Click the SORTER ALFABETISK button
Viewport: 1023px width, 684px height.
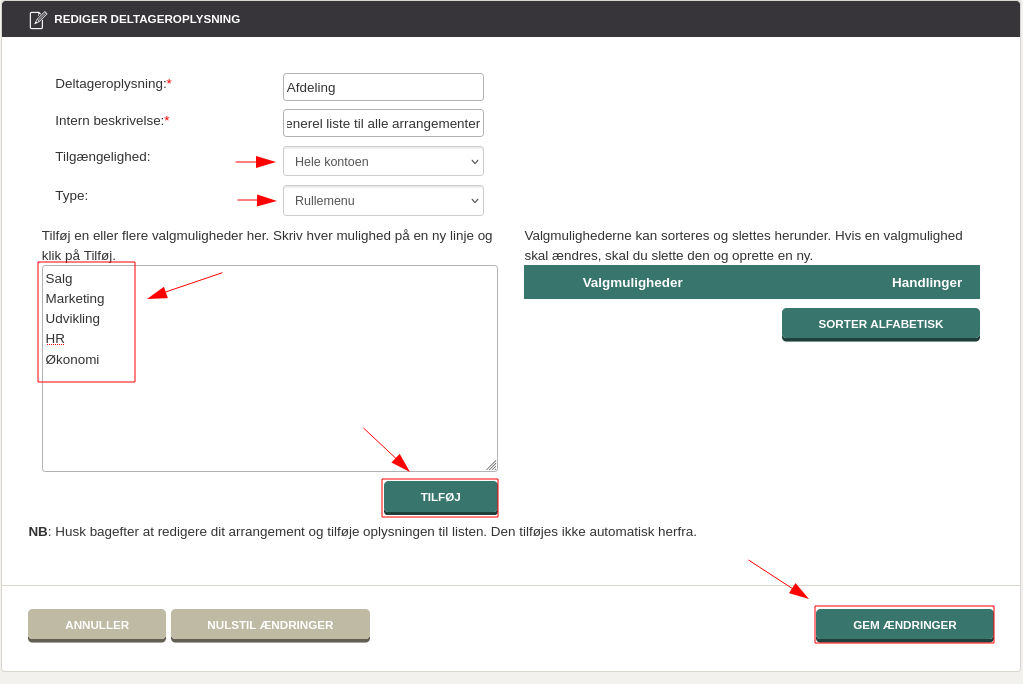(880, 324)
